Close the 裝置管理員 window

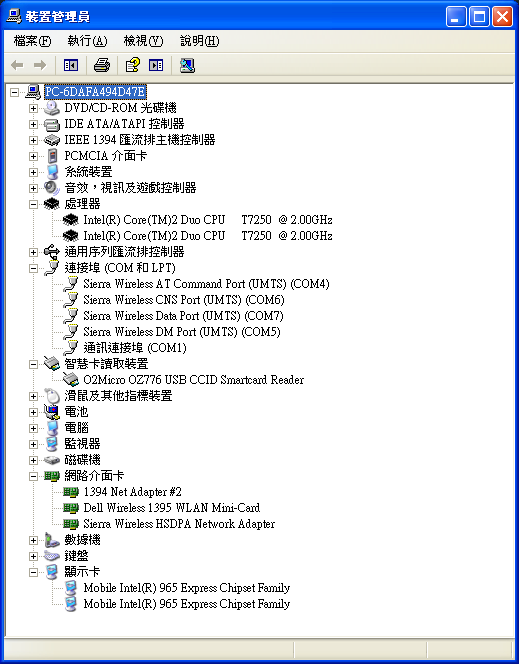(502, 17)
